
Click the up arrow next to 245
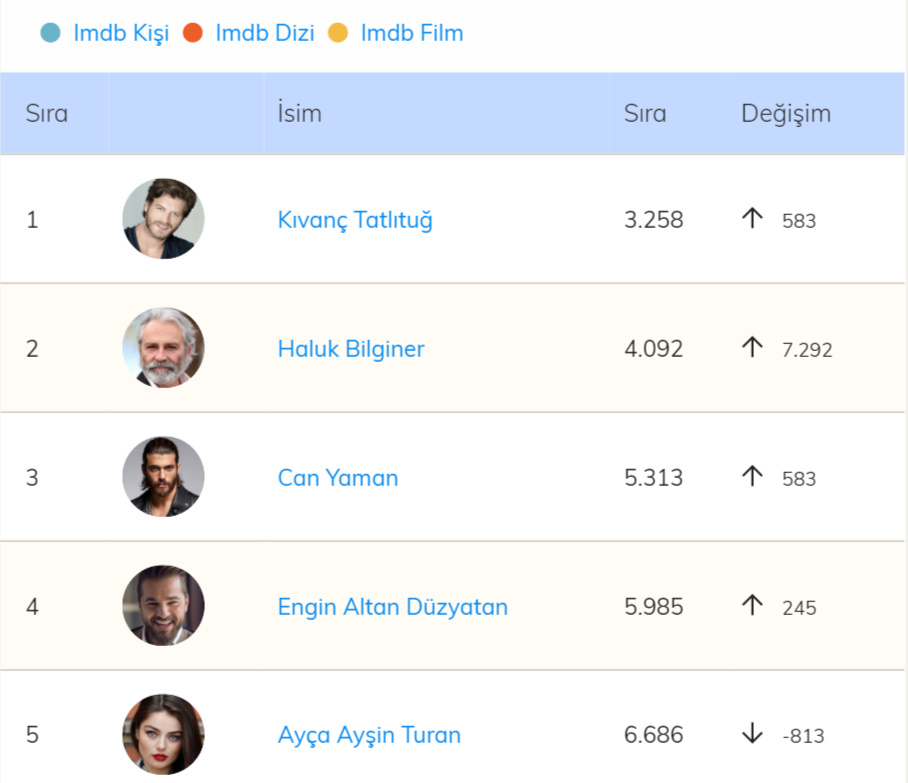click(752, 606)
